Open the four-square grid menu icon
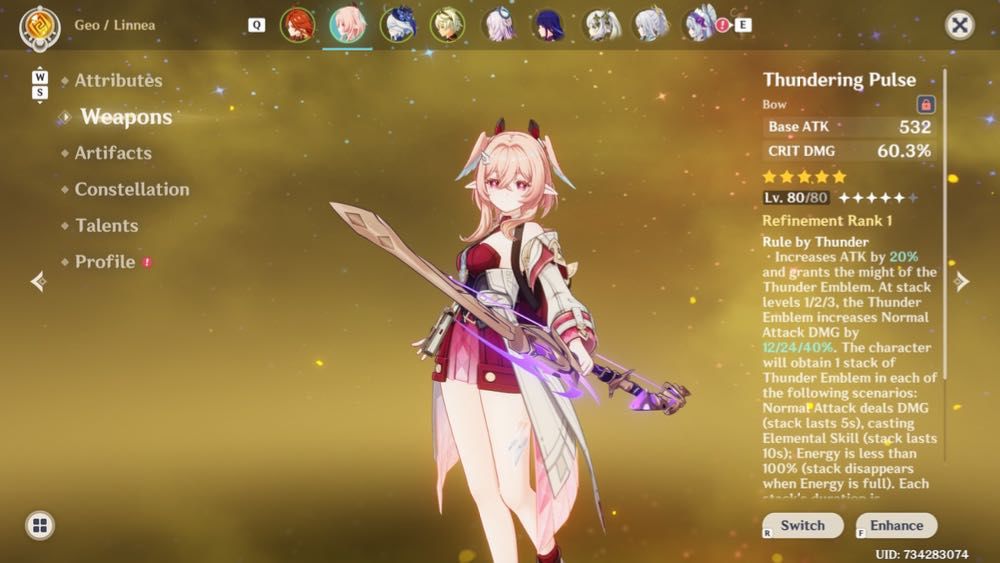 coord(40,525)
